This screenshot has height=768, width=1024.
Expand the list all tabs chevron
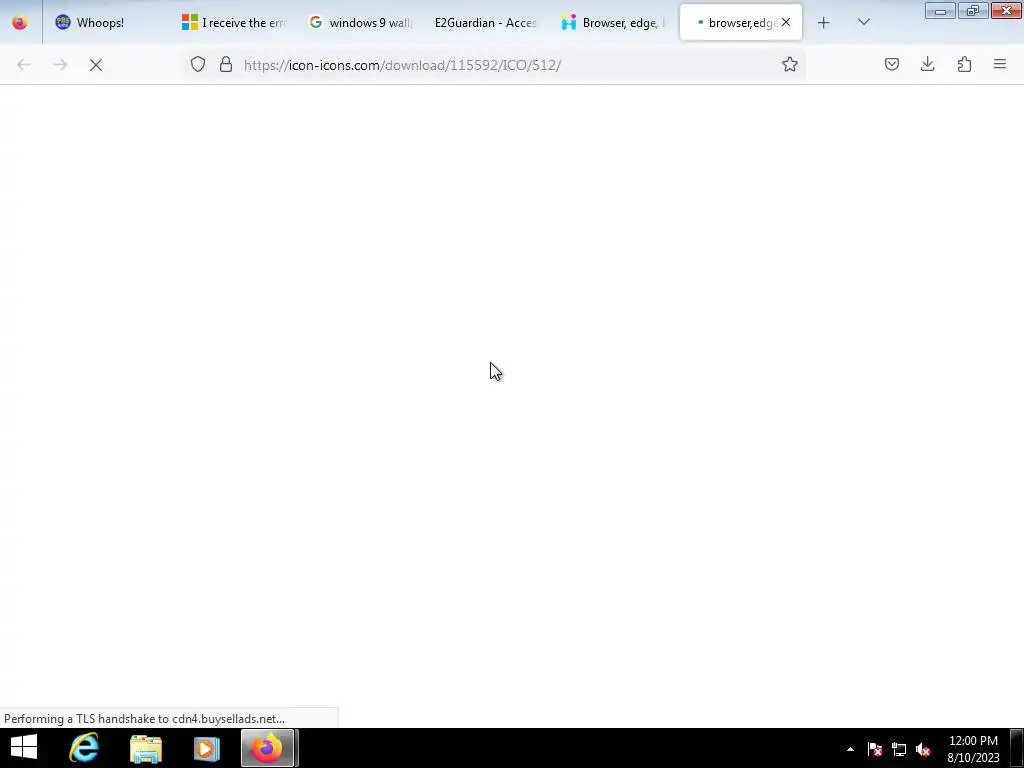click(x=863, y=23)
